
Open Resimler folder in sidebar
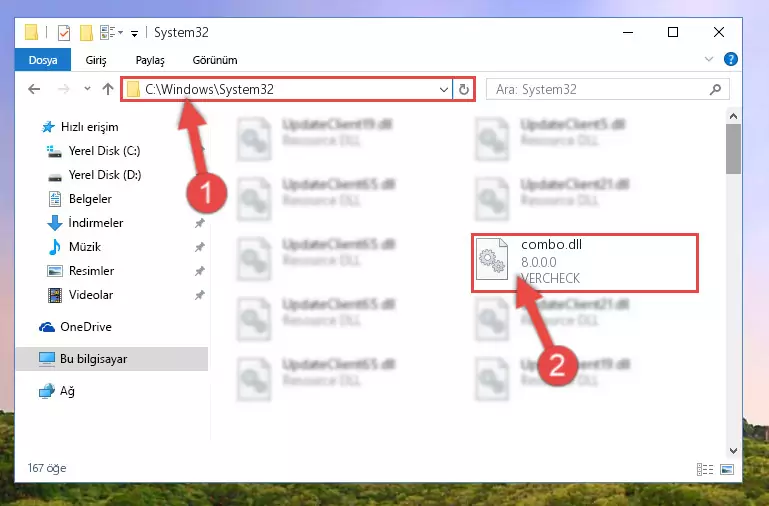pyautogui.click(x=80, y=271)
